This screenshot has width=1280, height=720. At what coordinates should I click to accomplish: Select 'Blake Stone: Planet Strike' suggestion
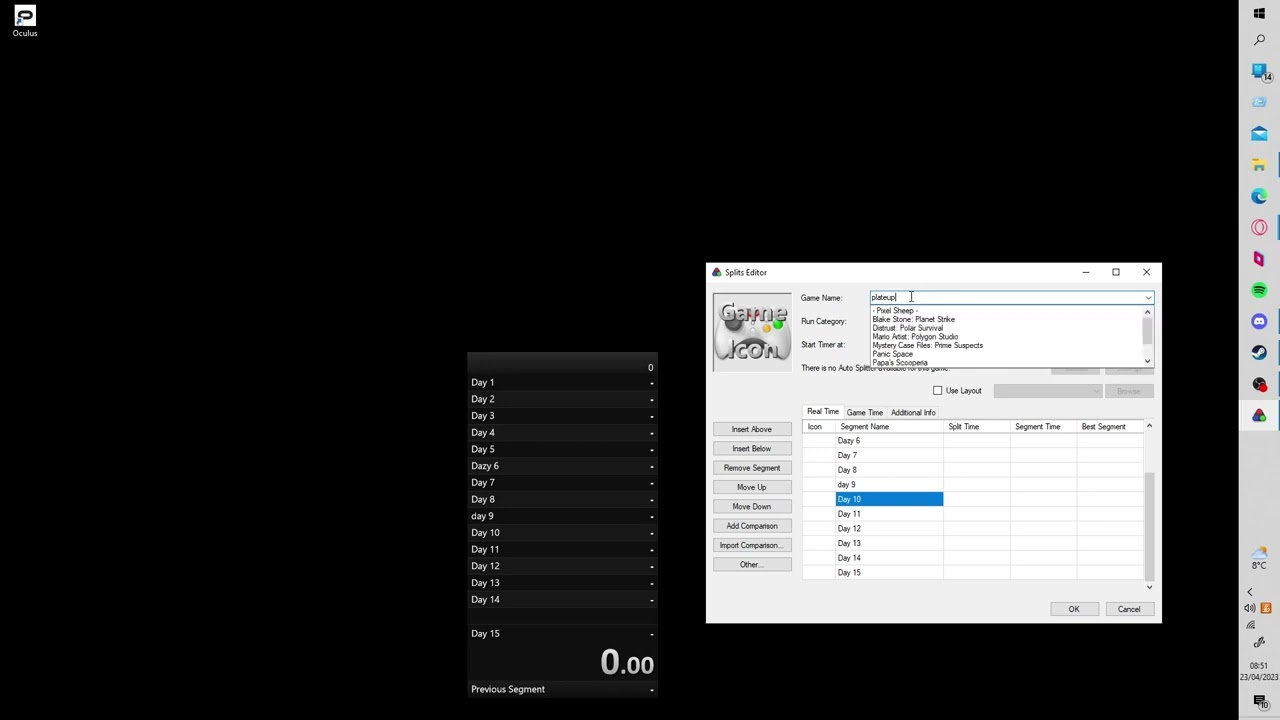[x=913, y=320]
